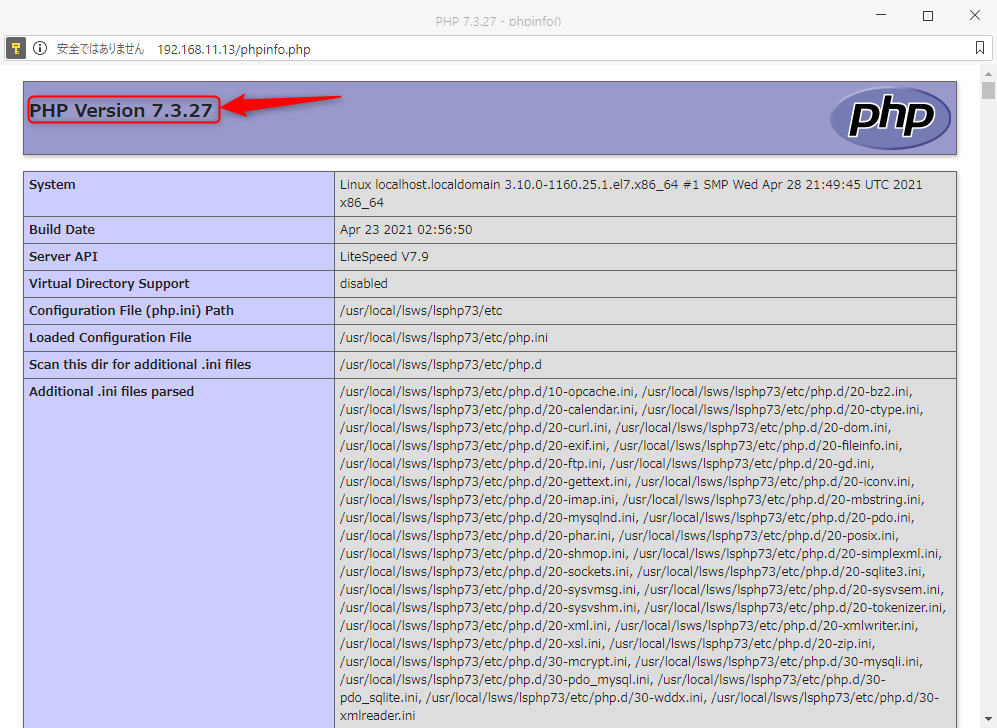Click the PHP logo image

(x=889, y=118)
